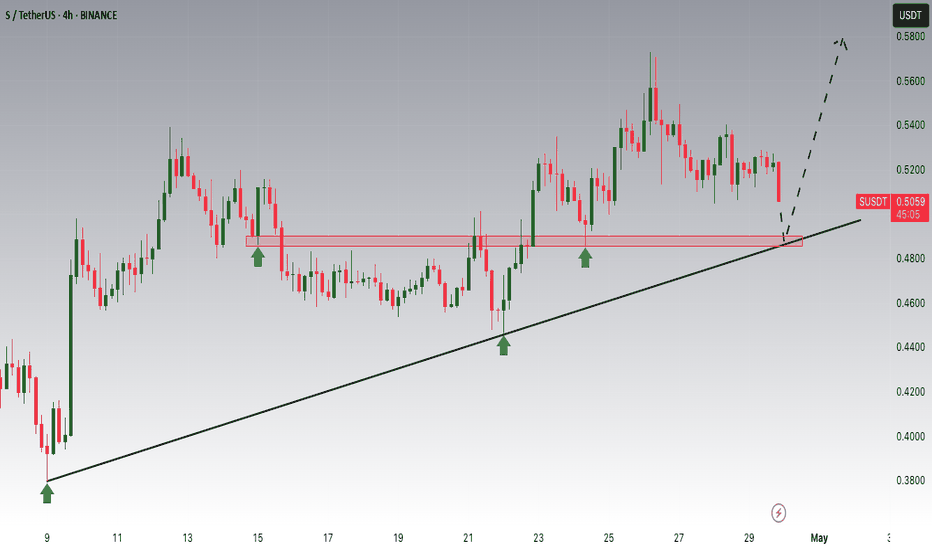932x550 pixels.
Task: Click the date label 23 on time axis
Action: point(538,538)
